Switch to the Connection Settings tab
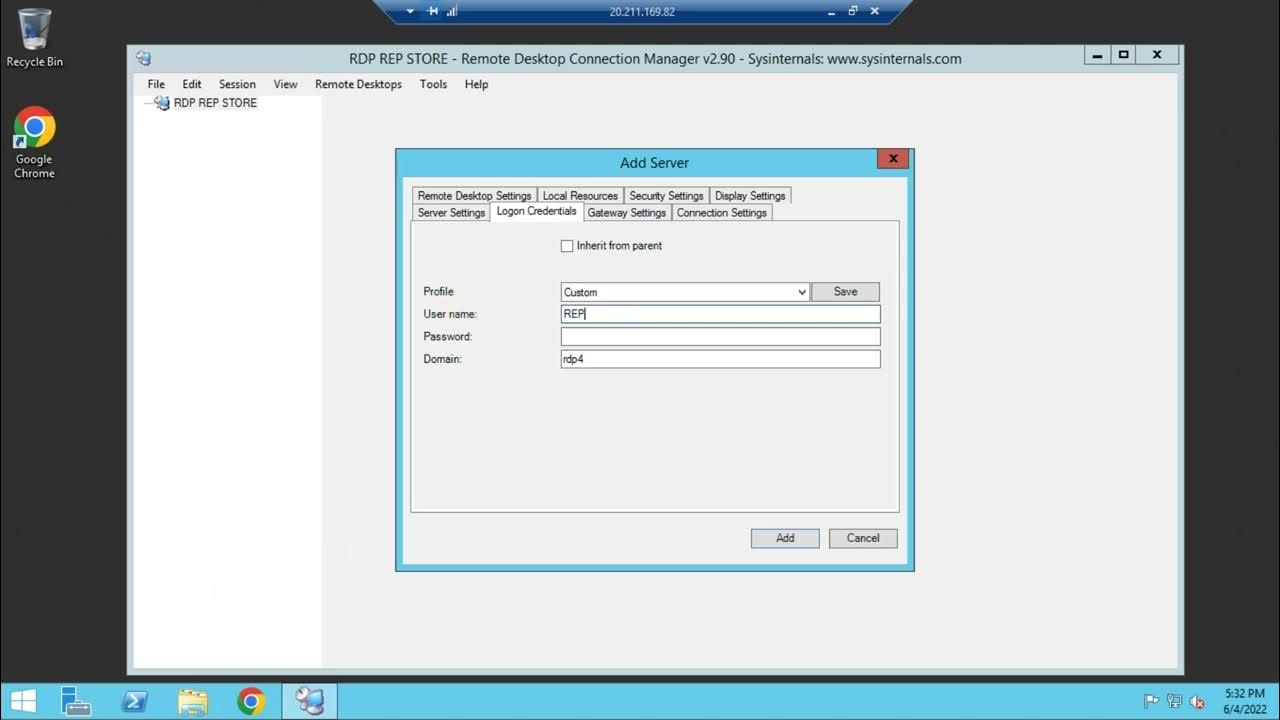The width and height of the screenshot is (1280, 720). [x=722, y=213]
